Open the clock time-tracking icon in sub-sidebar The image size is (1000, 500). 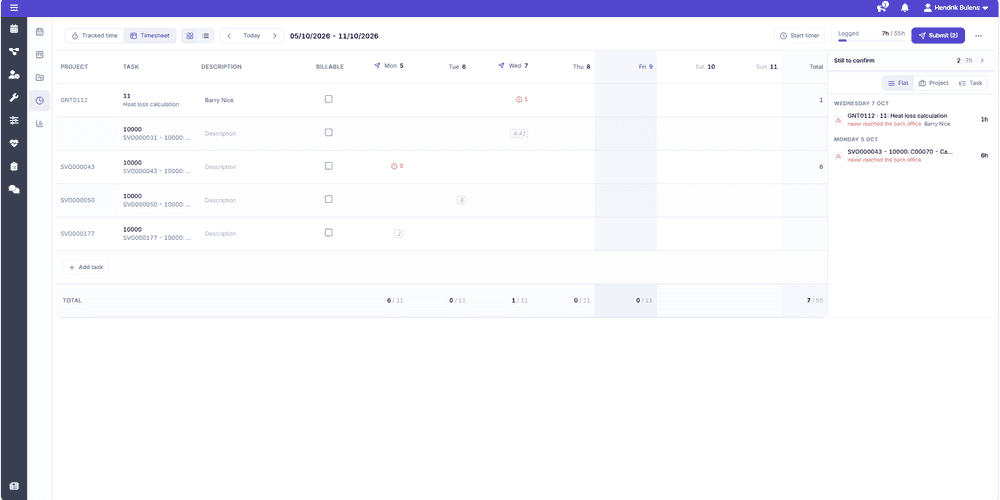pyautogui.click(x=40, y=100)
